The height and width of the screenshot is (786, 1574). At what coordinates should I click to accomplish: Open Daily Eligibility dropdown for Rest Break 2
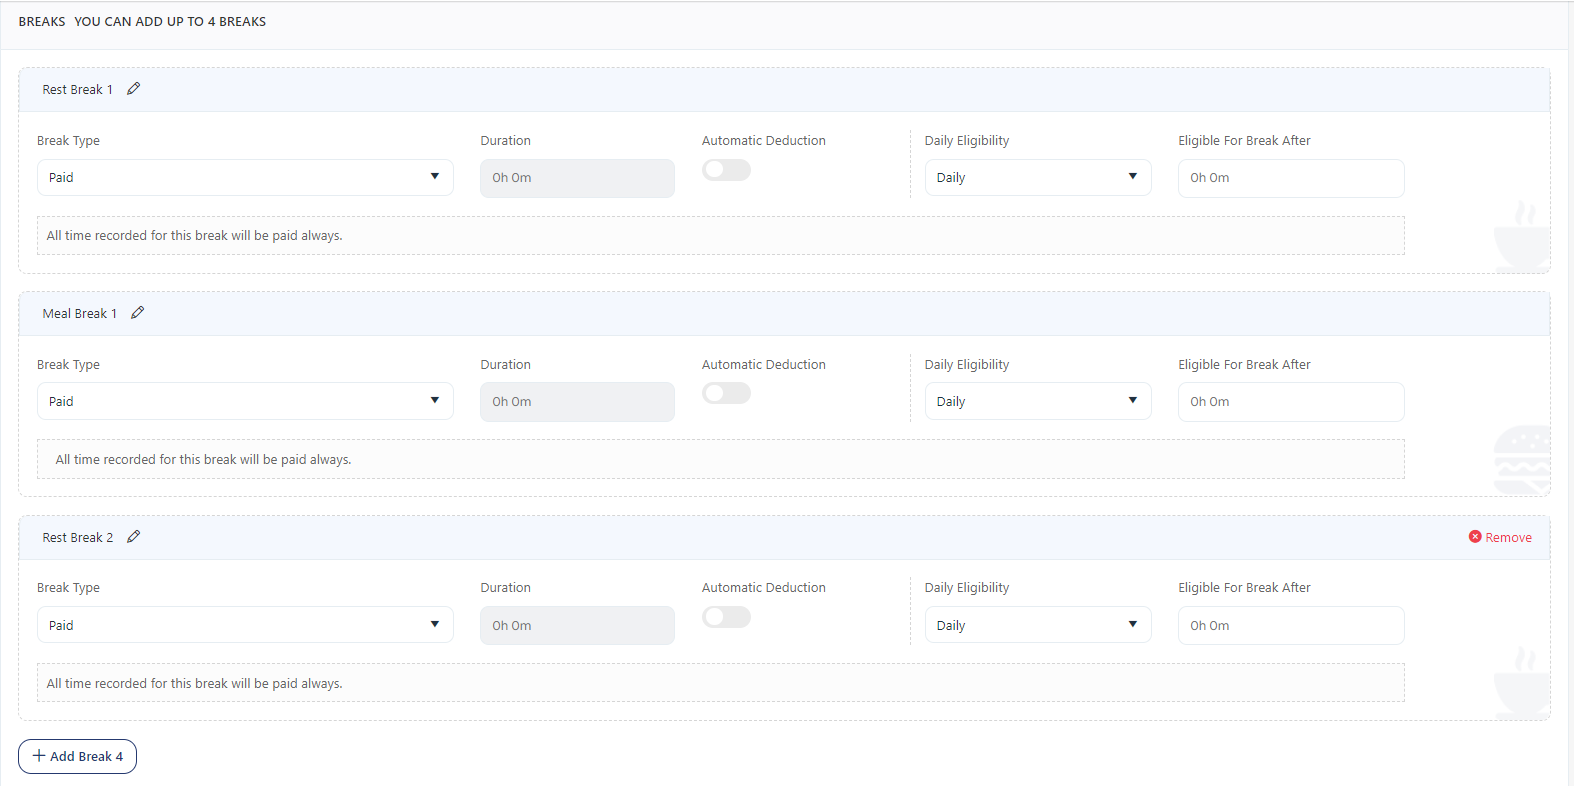pos(1037,626)
